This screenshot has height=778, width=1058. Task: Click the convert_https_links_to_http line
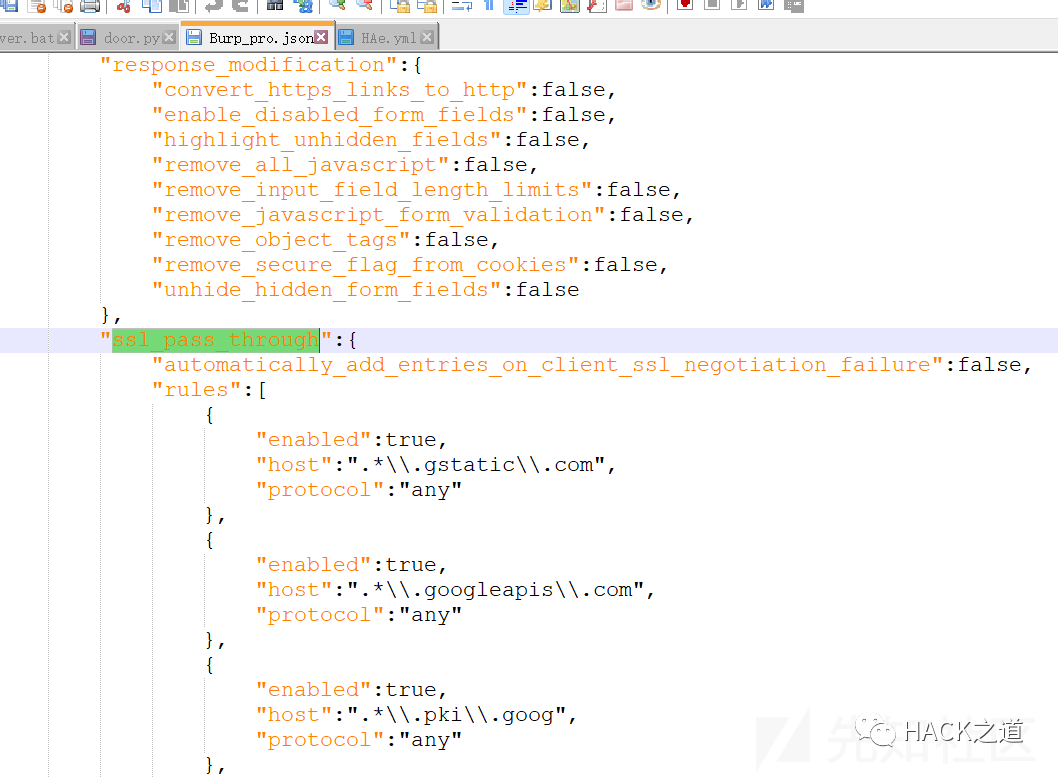pyautogui.click(x=383, y=90)
